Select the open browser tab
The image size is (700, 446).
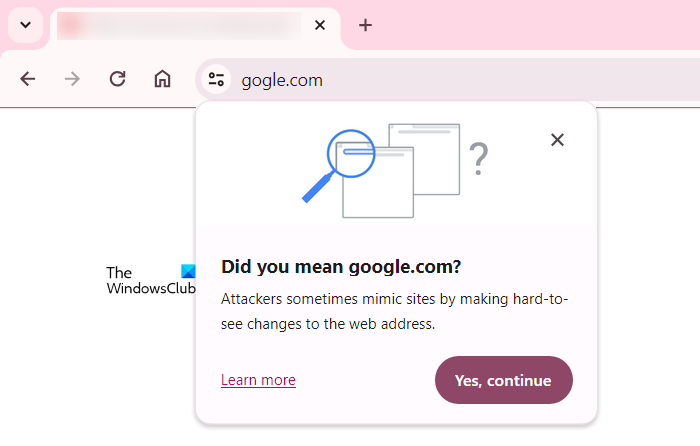click(x=180, y=25)
